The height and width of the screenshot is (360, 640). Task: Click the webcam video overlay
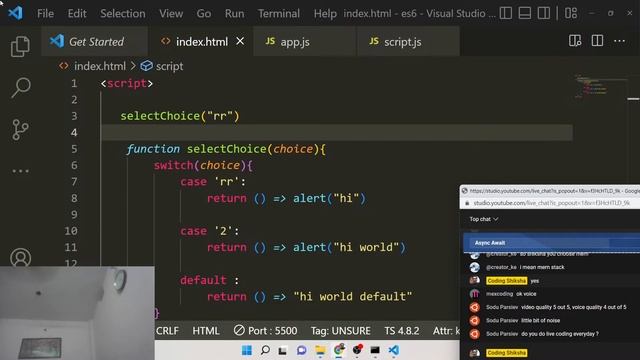(x=77, y=313)
